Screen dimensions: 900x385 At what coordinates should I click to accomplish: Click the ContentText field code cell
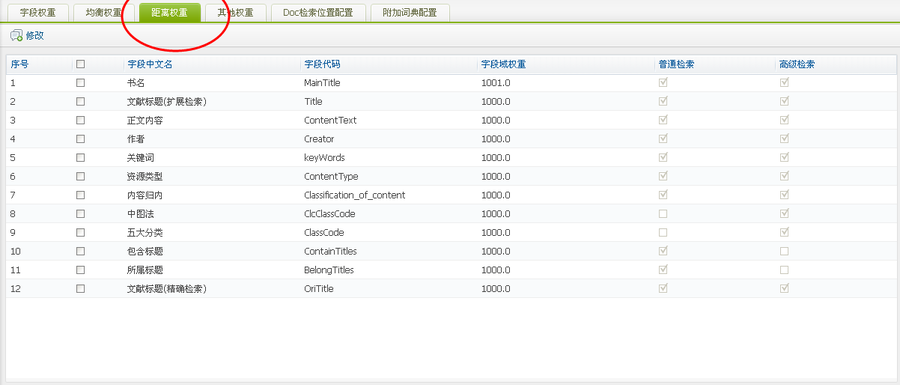point(330,120)
